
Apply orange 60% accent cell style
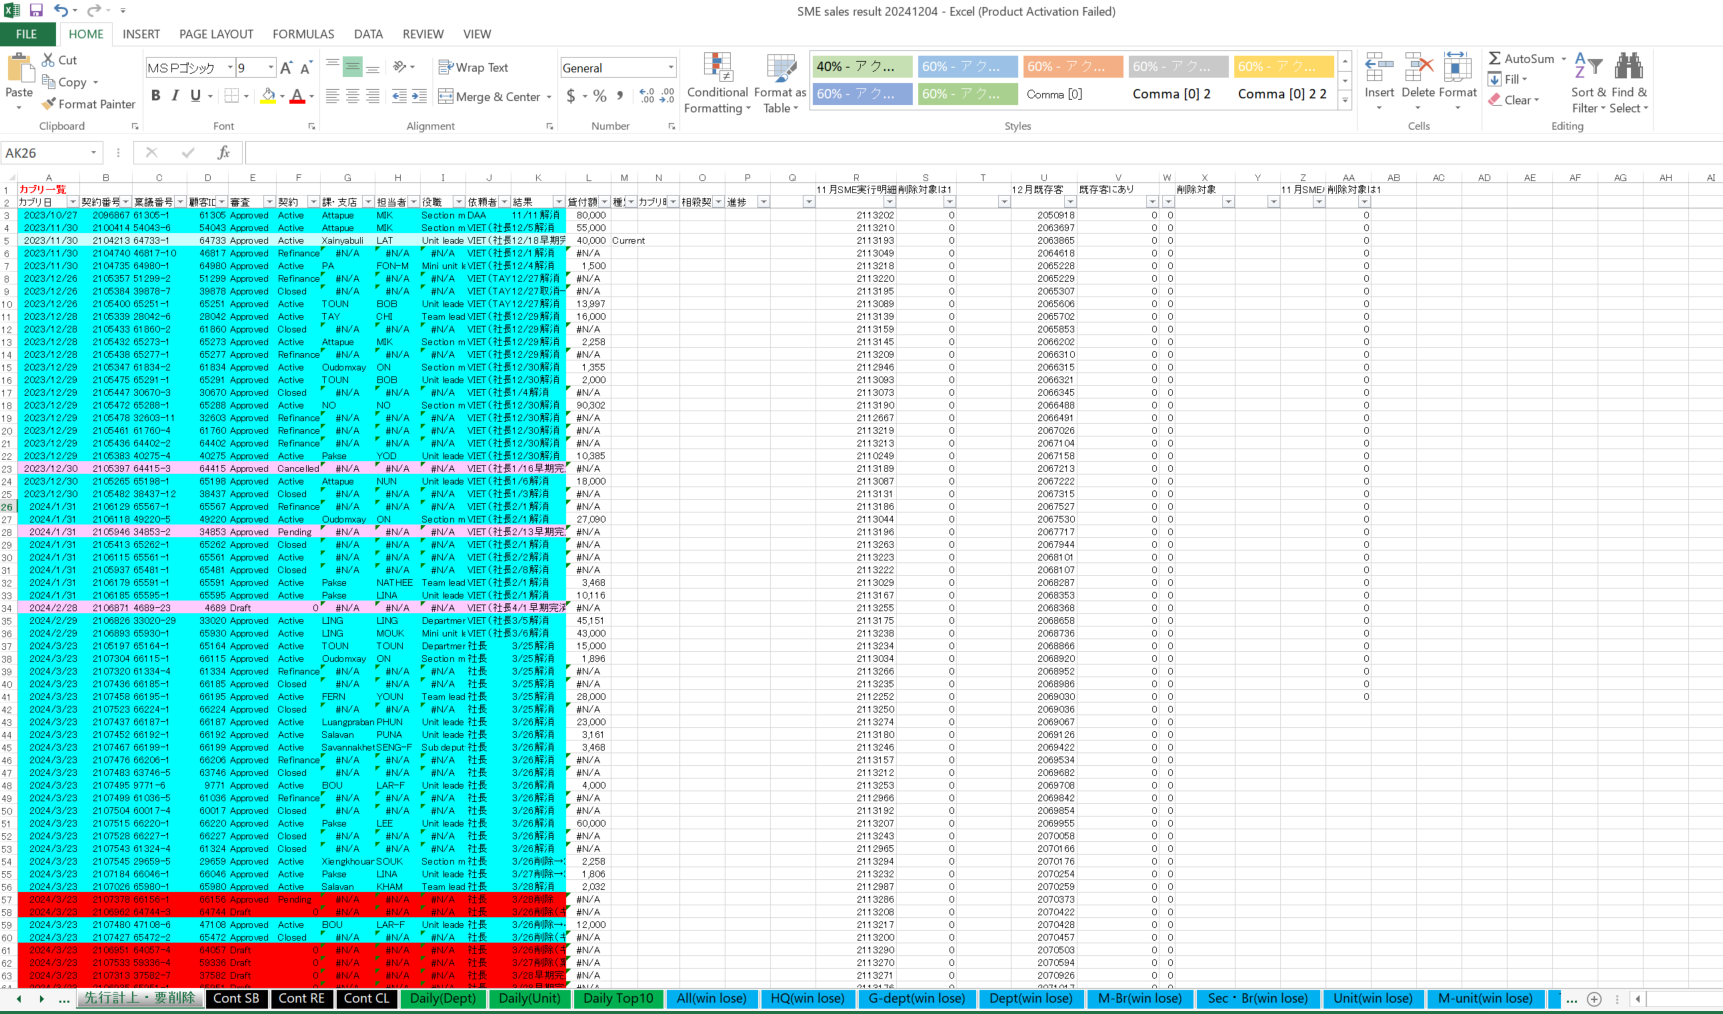1073,67
